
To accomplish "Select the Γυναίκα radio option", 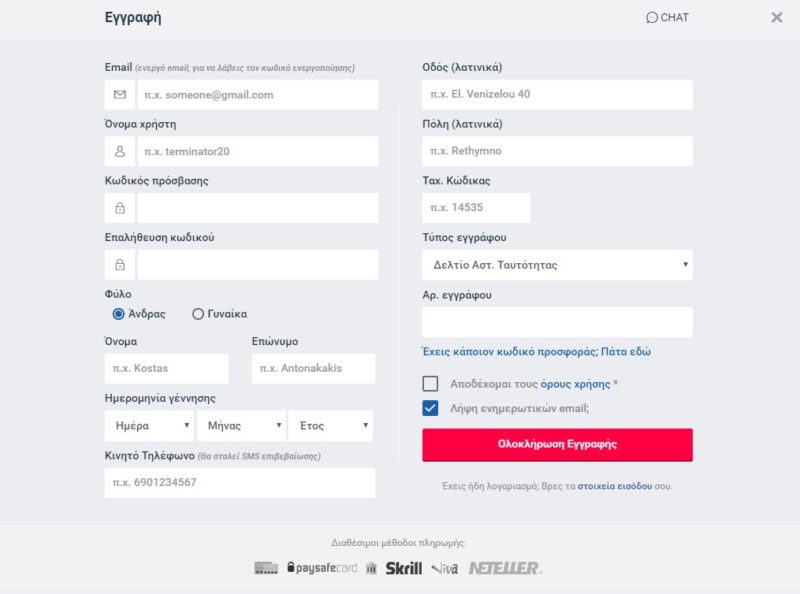I will point(198,314).
